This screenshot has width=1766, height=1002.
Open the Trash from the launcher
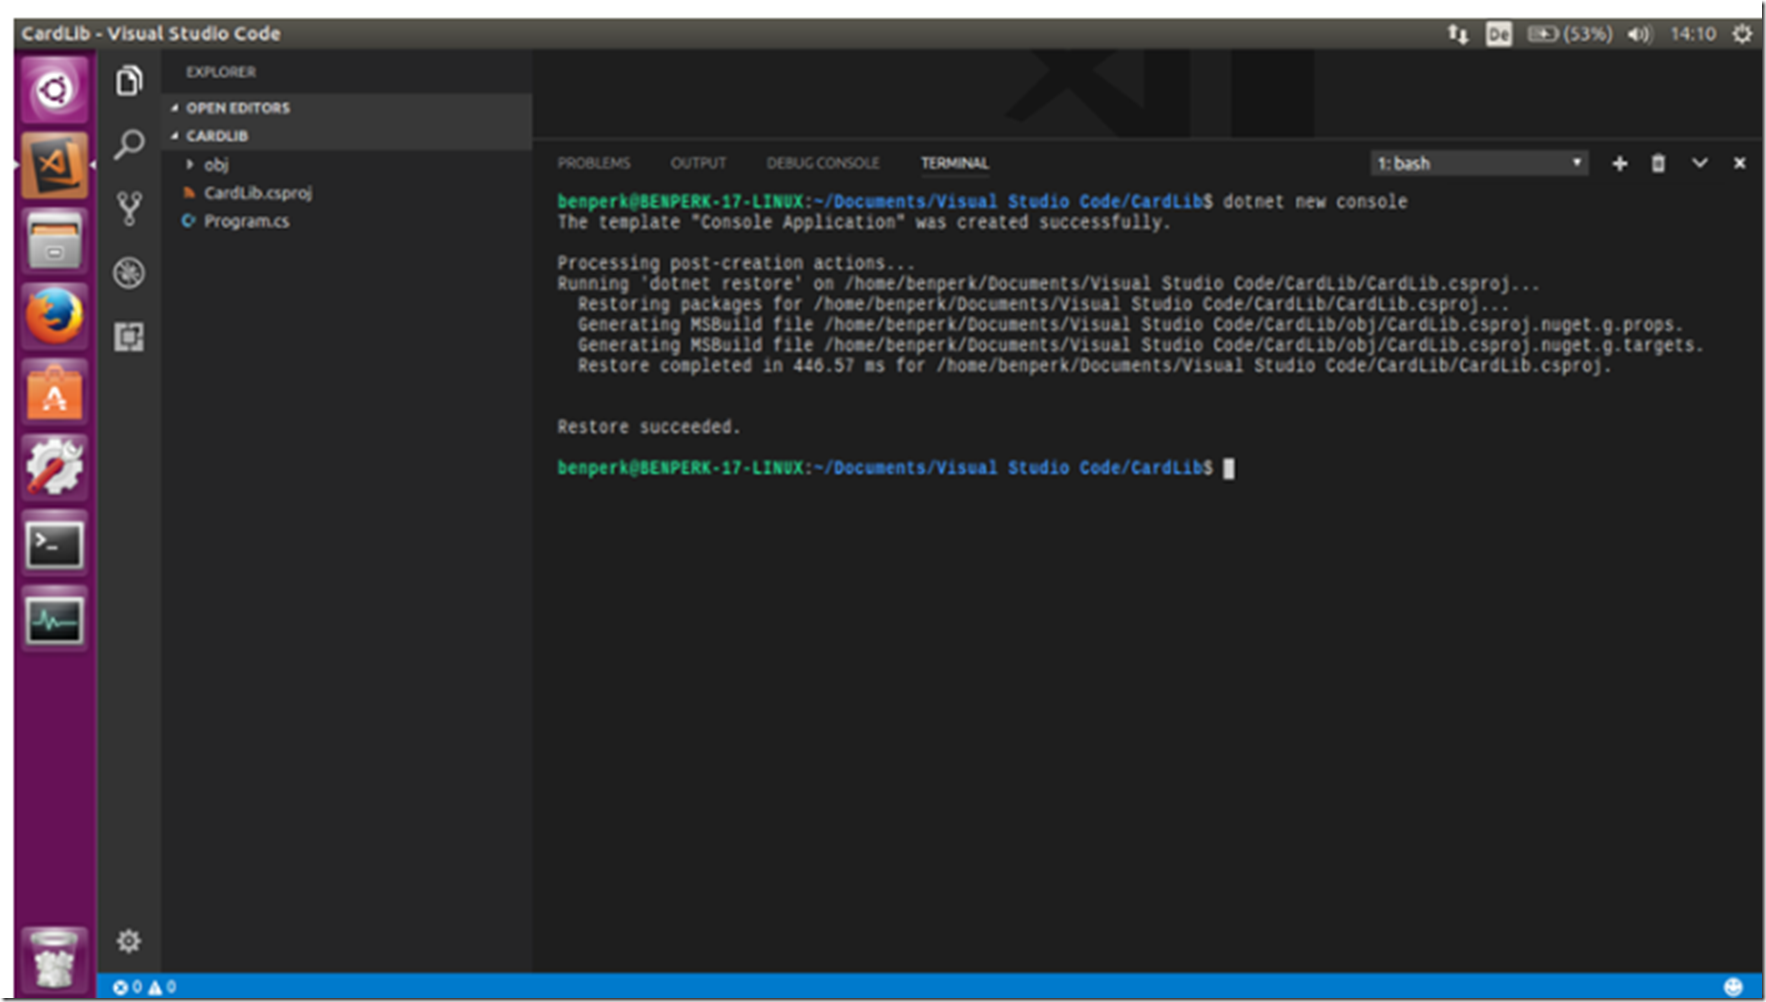tap(54, 958)
